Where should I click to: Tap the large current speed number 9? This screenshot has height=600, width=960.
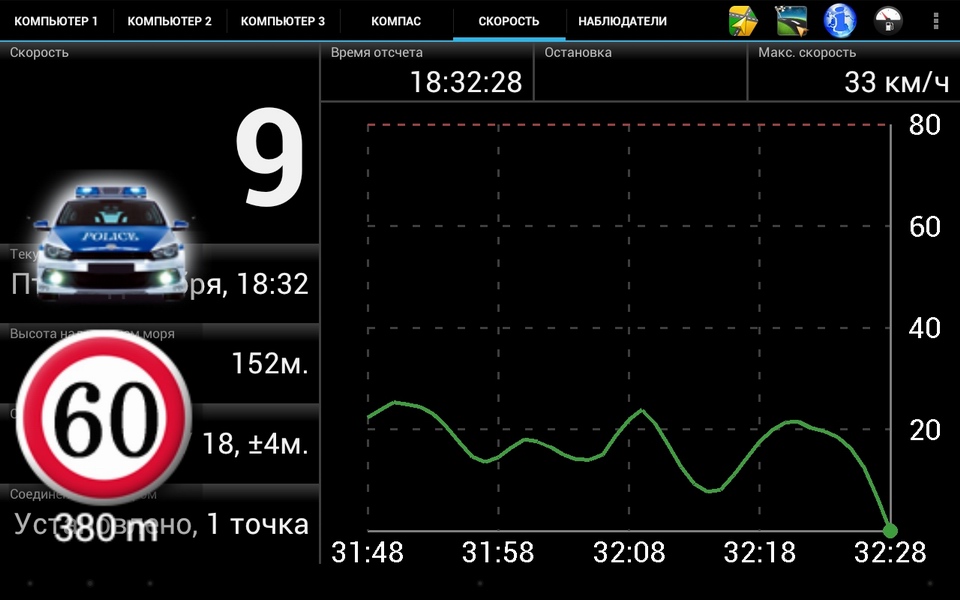(x=269, y=159)
